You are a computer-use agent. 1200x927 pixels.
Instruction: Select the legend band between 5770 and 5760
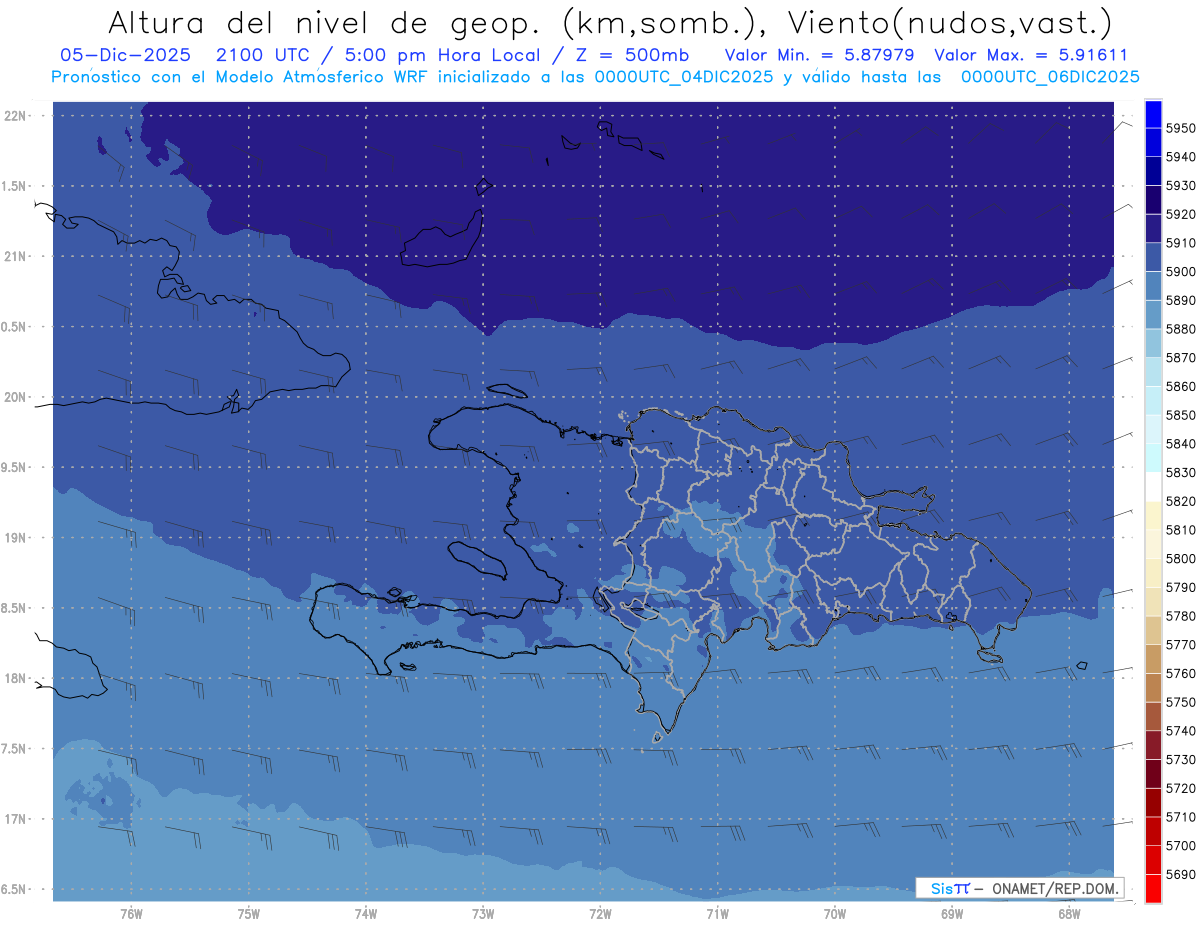point(1153,659)
